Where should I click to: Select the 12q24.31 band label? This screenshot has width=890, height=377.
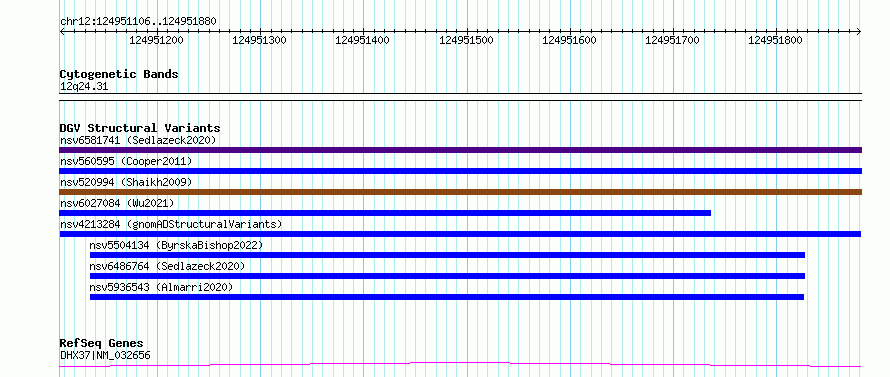pyautogui.click(x=84, y=87)
